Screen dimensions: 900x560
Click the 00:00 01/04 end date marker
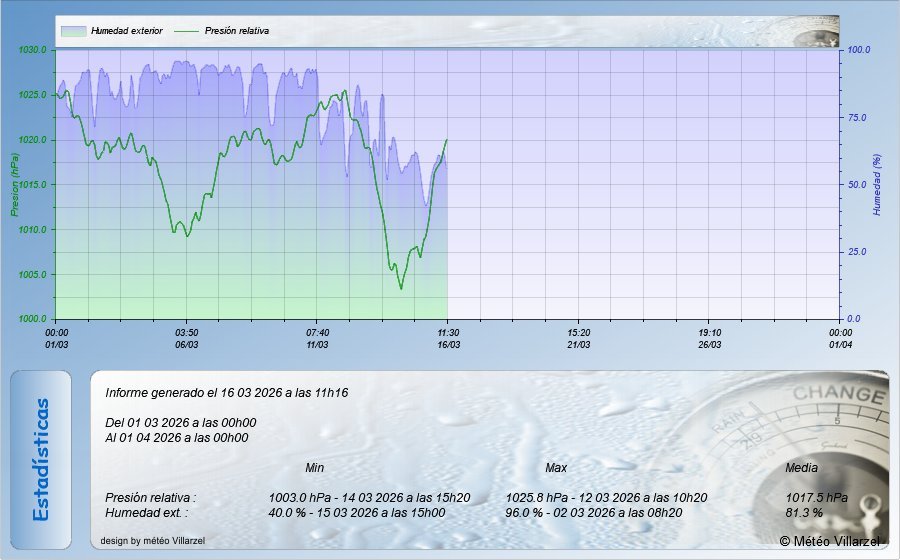click(839, 338)
